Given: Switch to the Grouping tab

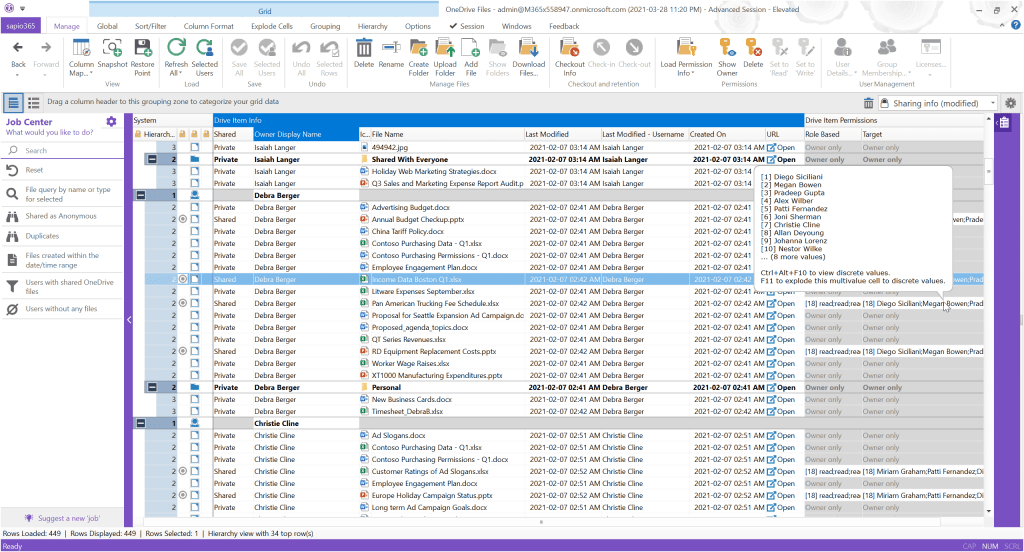Looking at the screenshot, I should (x=325, y=26).
